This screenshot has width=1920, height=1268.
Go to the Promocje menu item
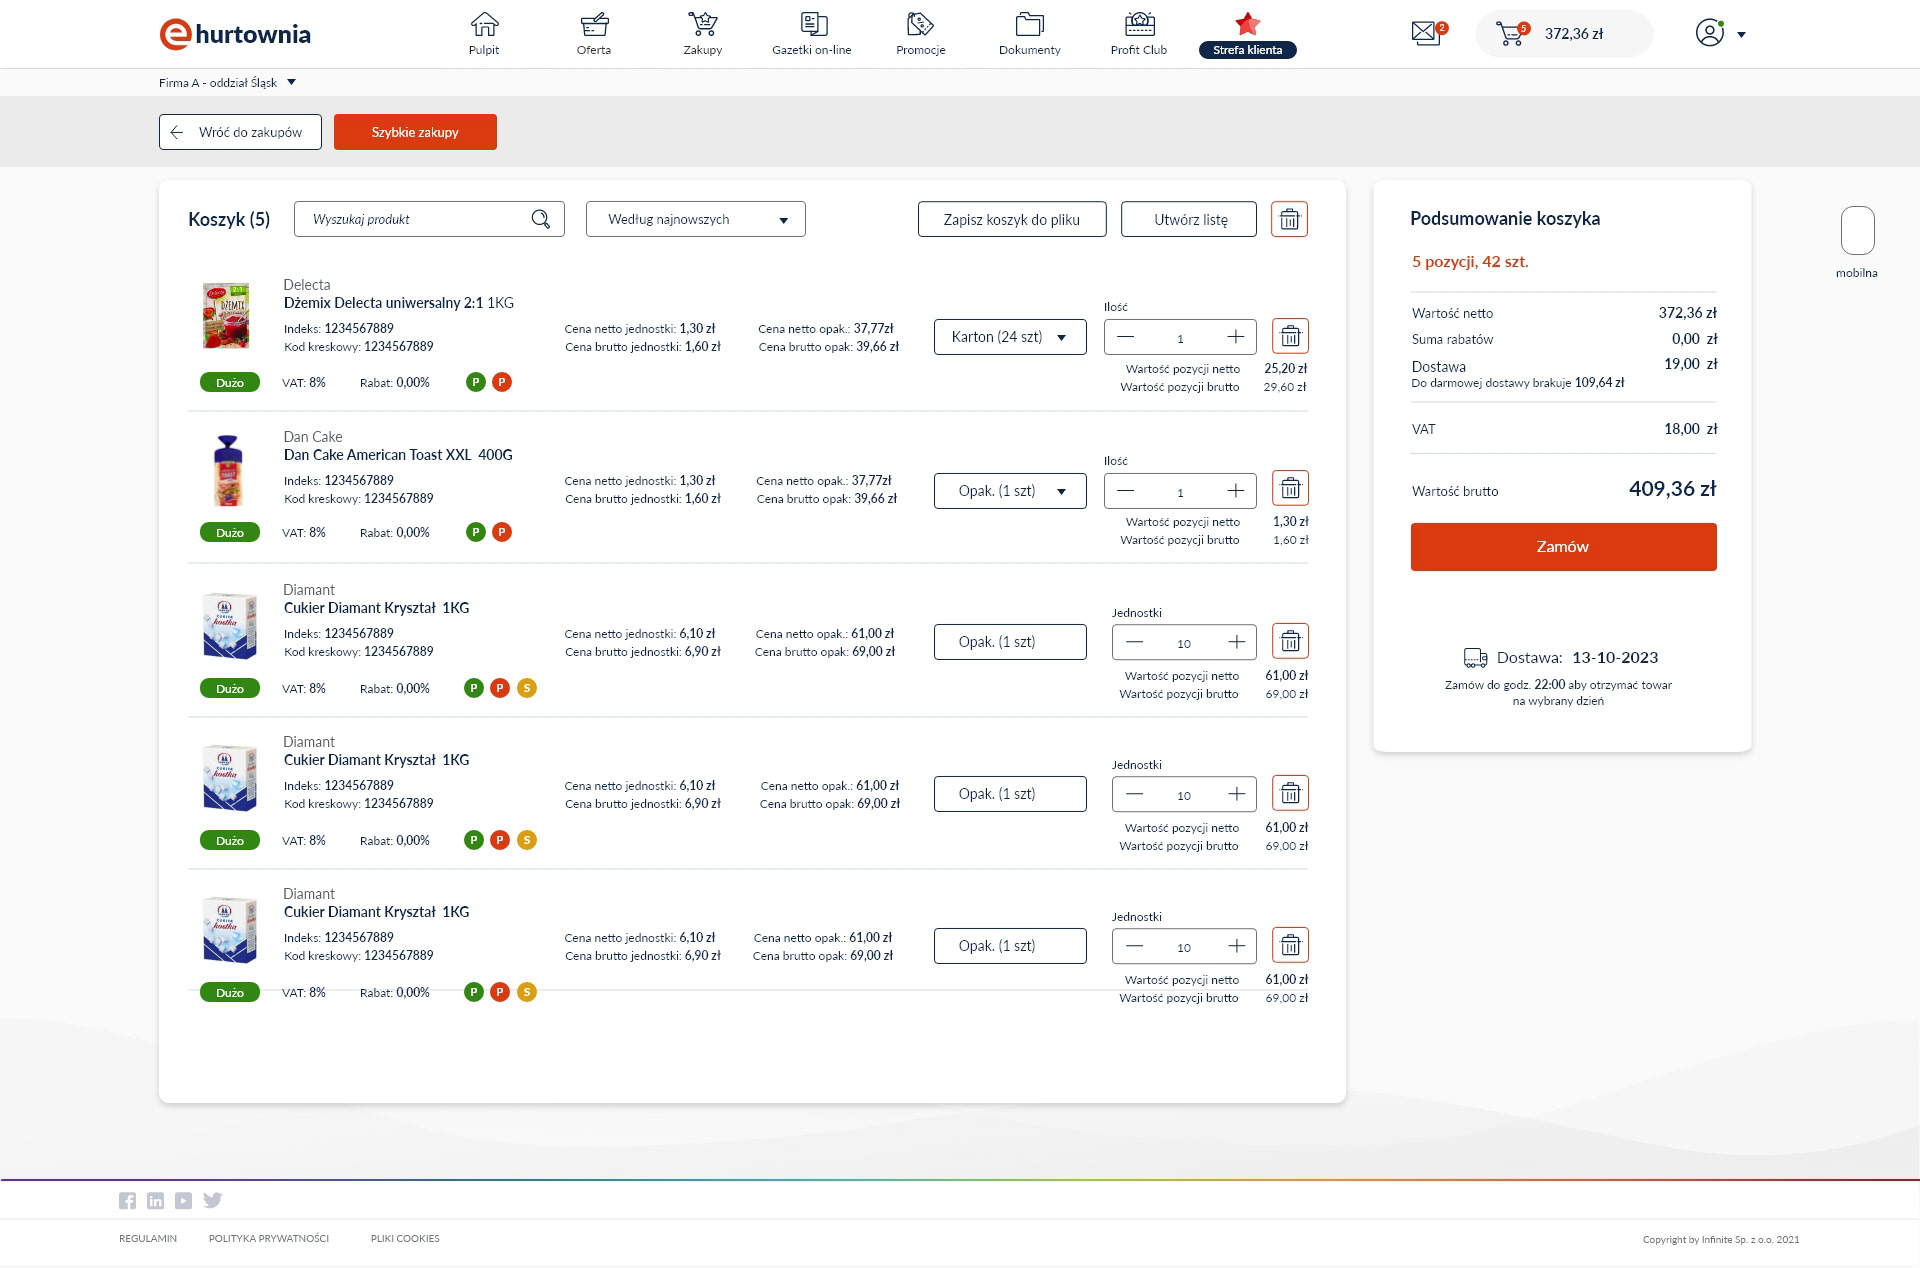pyautogui.click(x=920, y=34)
